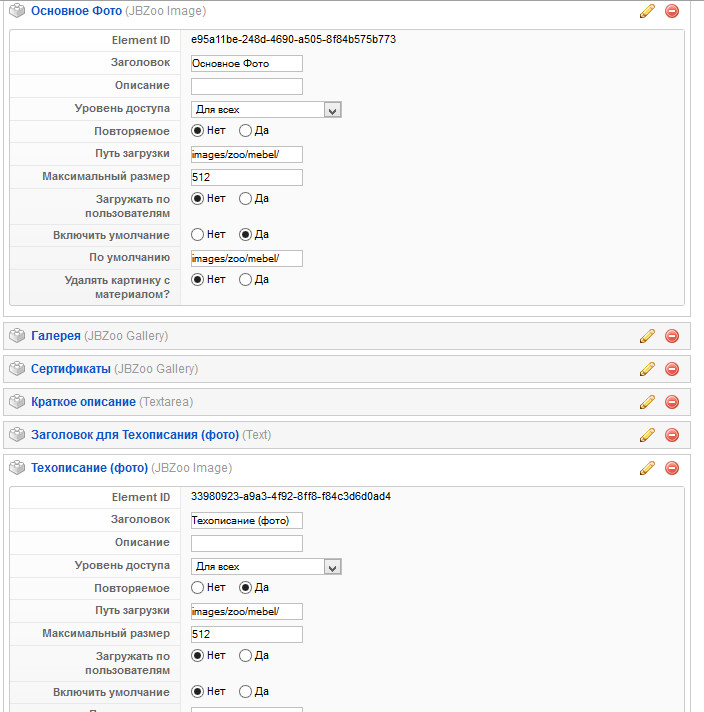Click pencil edit icon for Основное Фото
Image resolution: width=704 pixels, height=712 pixels.
[x=647, y=11]
